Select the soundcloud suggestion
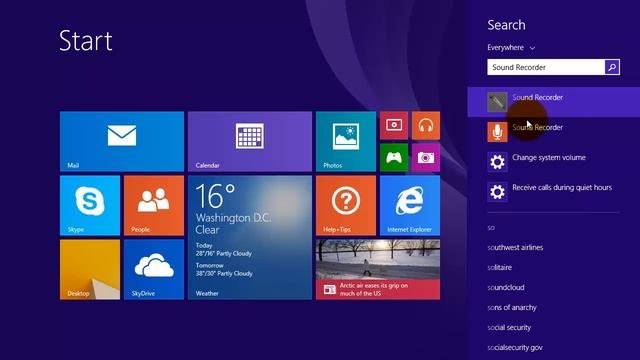640x360 pixels. [x=506, y=287]
